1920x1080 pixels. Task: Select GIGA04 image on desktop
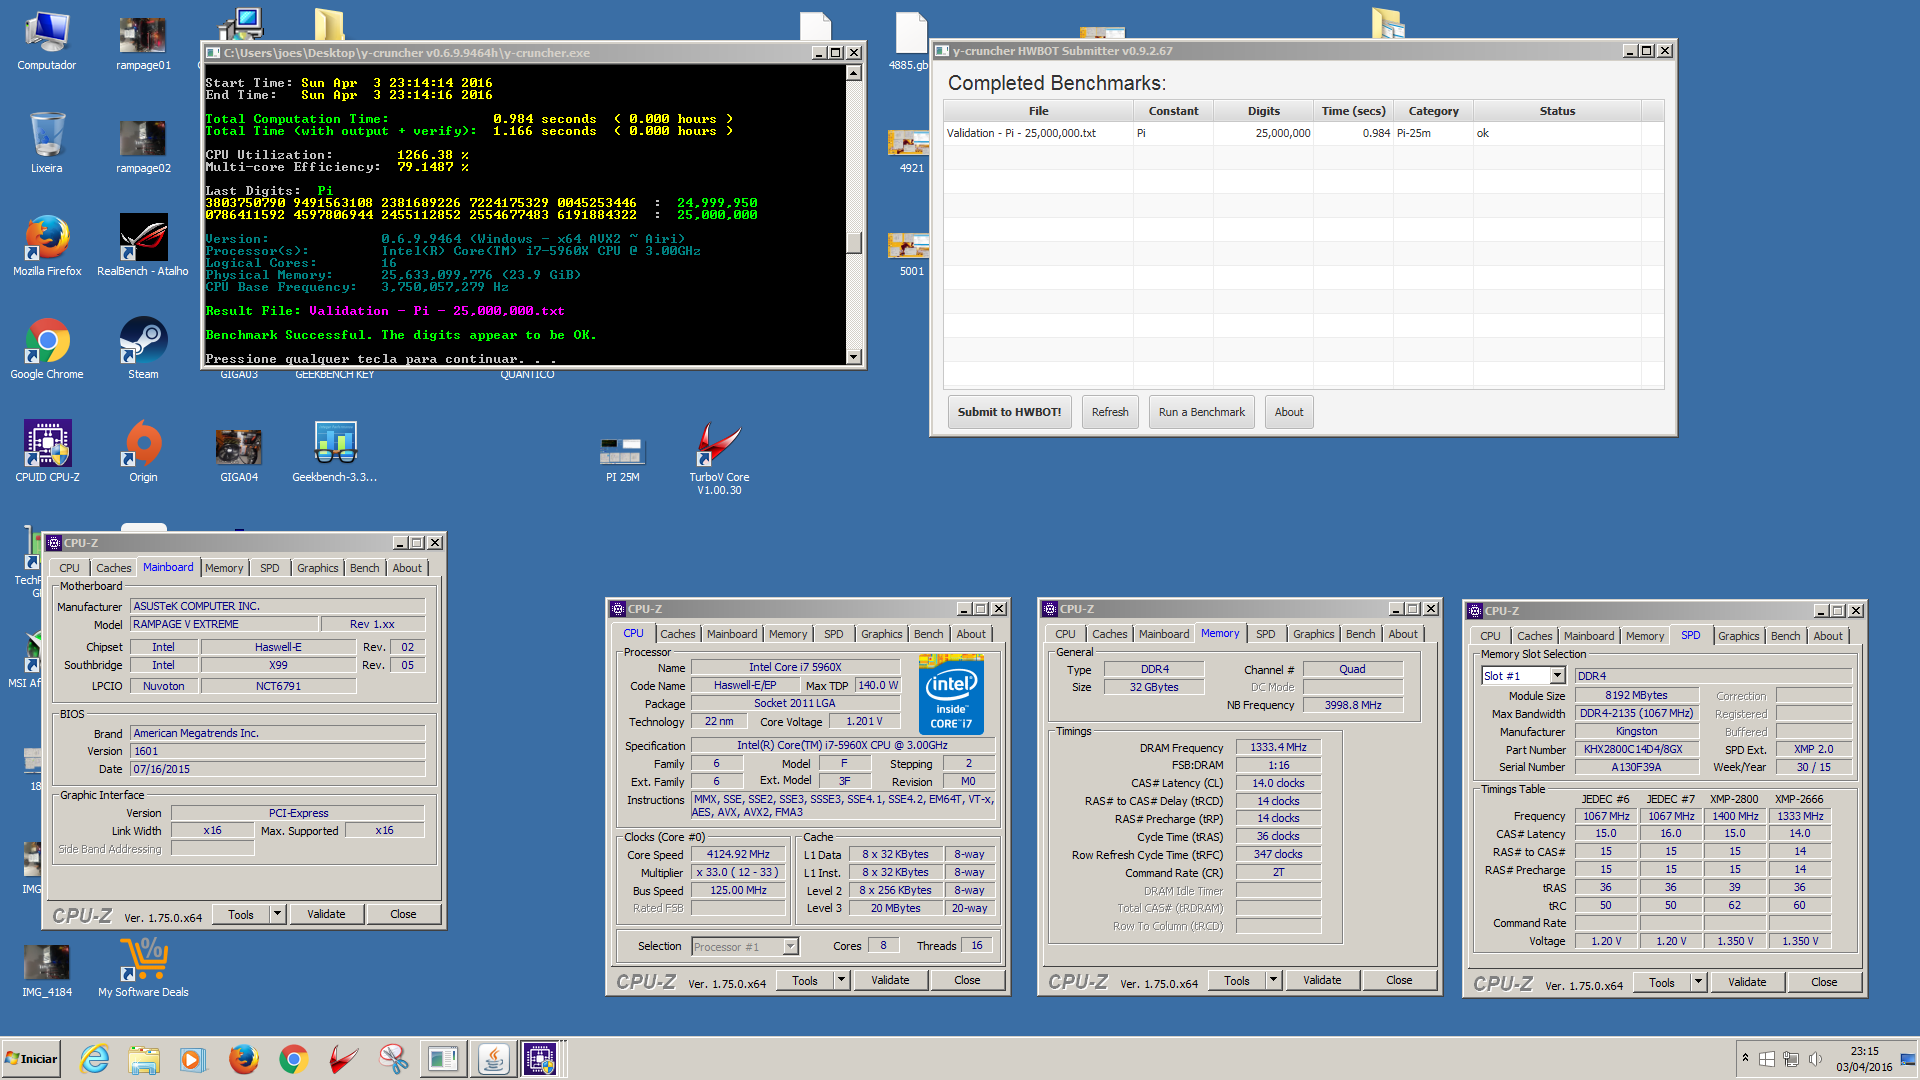[x=239, y=455]
